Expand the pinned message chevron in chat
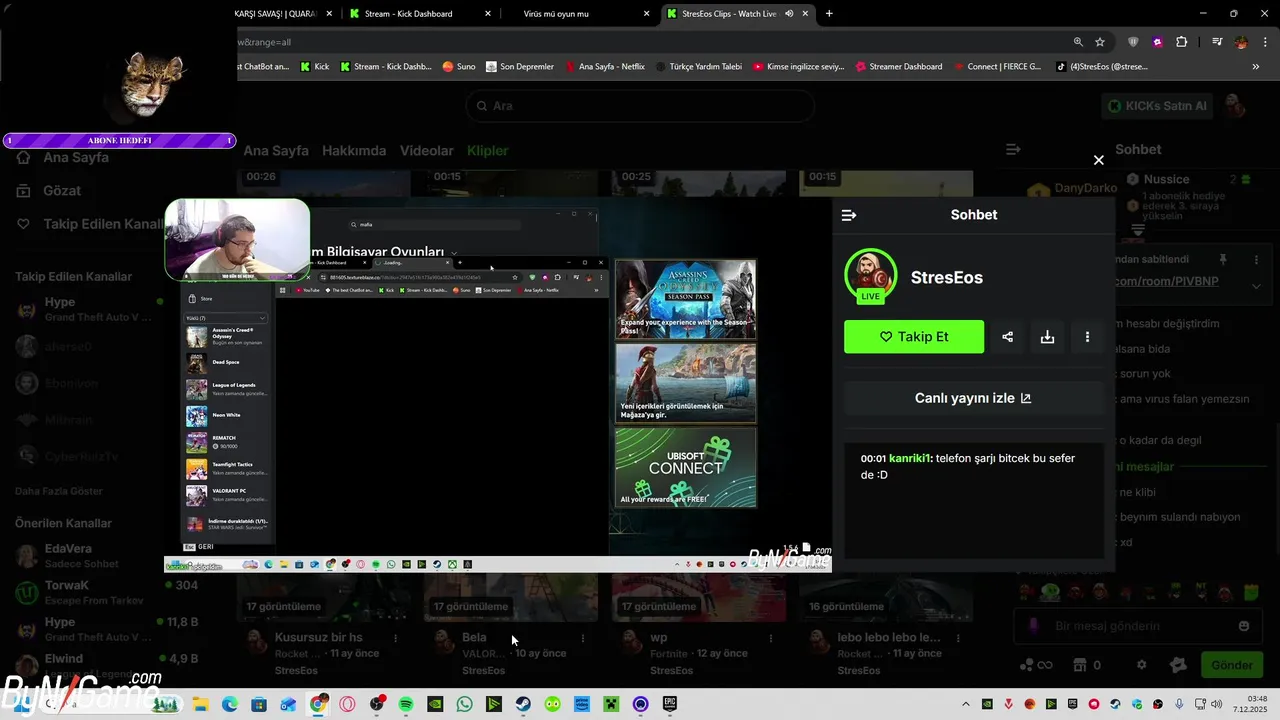This screenshot has width=1280, height=720. click(x=1257, y=286)
